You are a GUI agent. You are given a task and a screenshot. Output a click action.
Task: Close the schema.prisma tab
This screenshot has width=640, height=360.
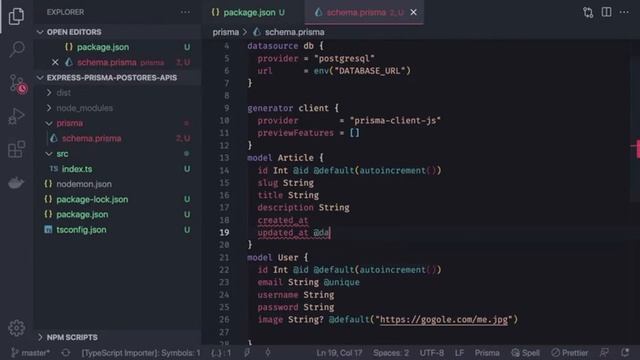click(x=413, y=12)
